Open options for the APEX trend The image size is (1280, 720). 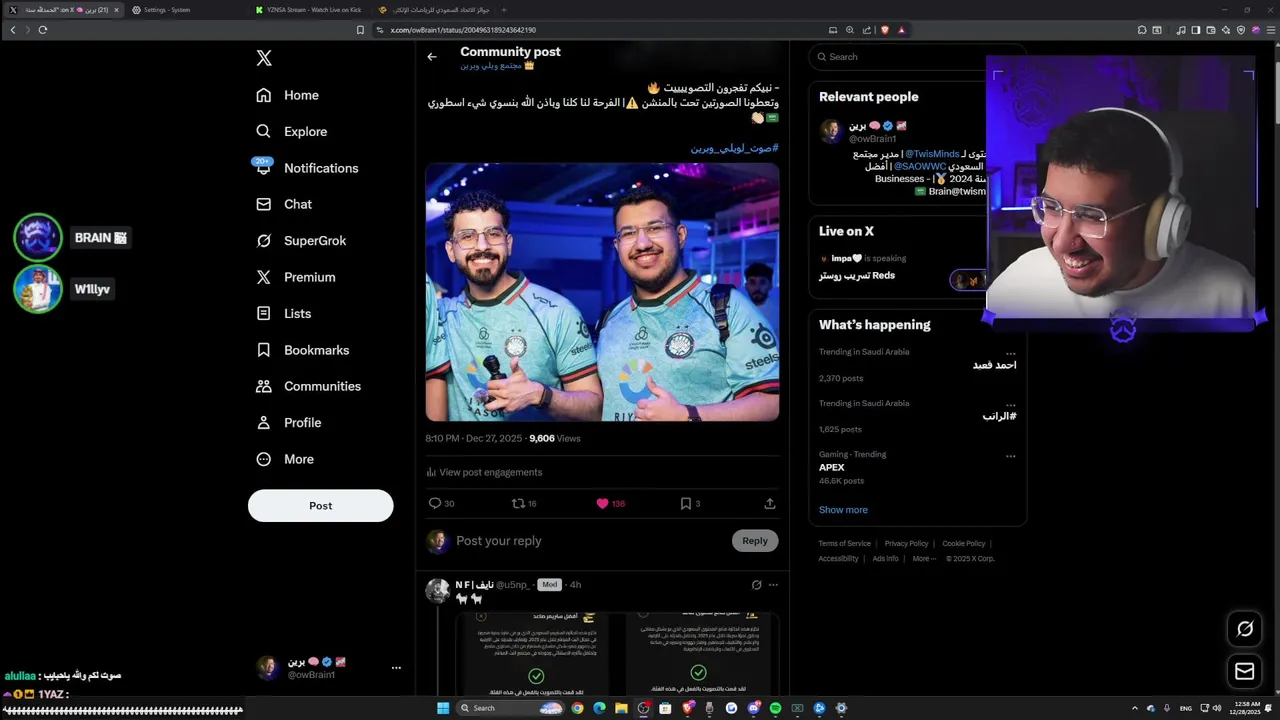(1011, 455)
